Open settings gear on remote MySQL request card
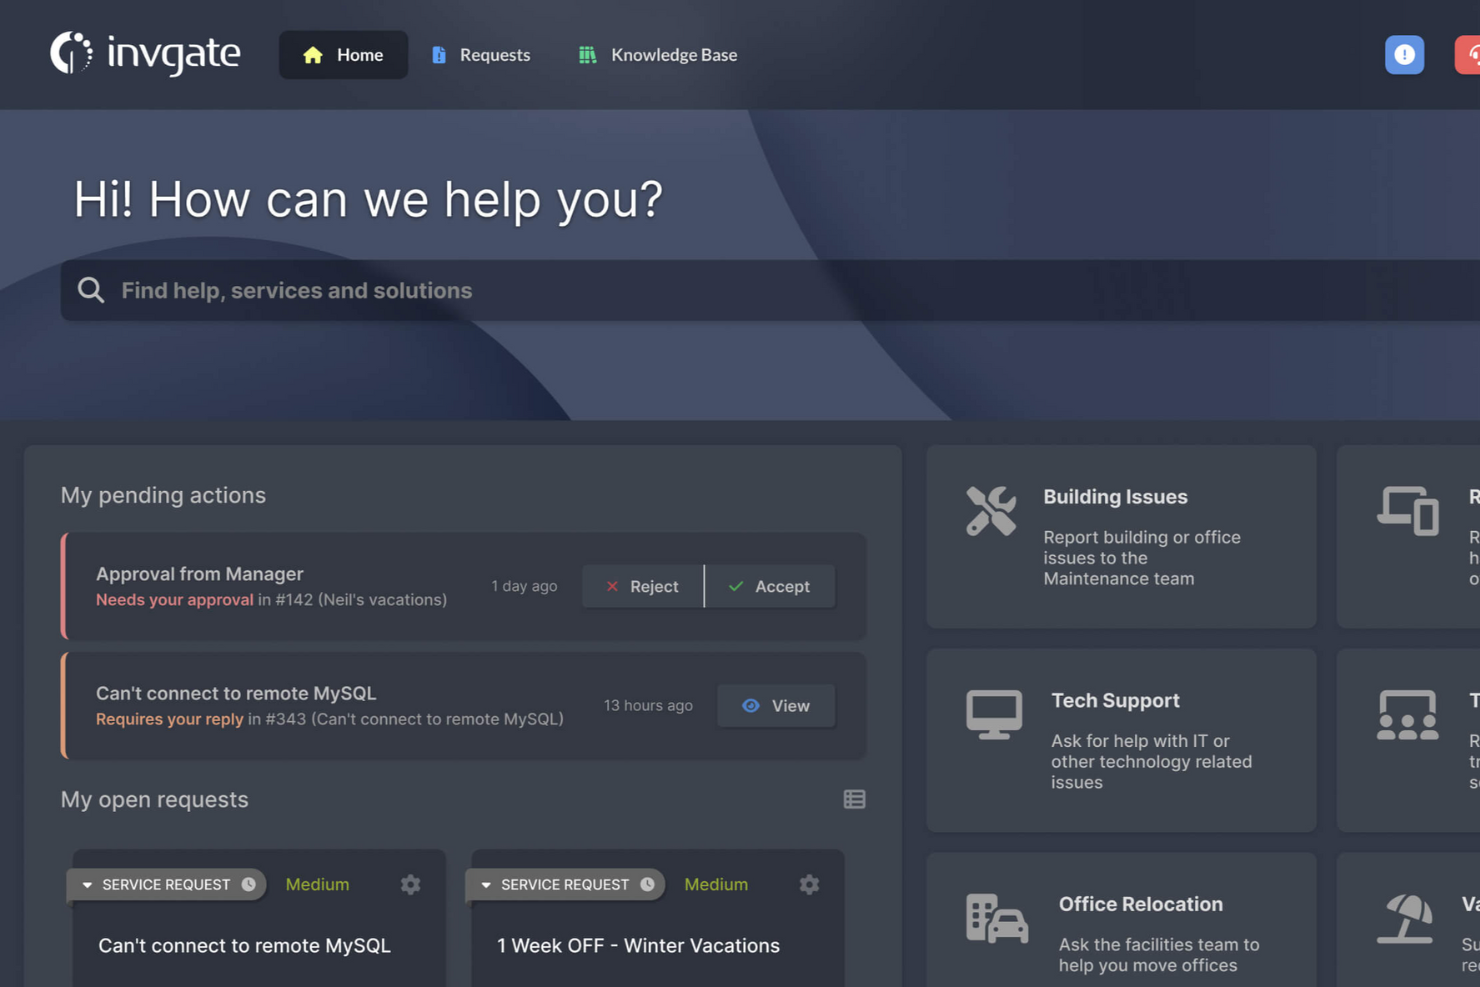This screenshot has width=1480, height=987. [410, 884]
